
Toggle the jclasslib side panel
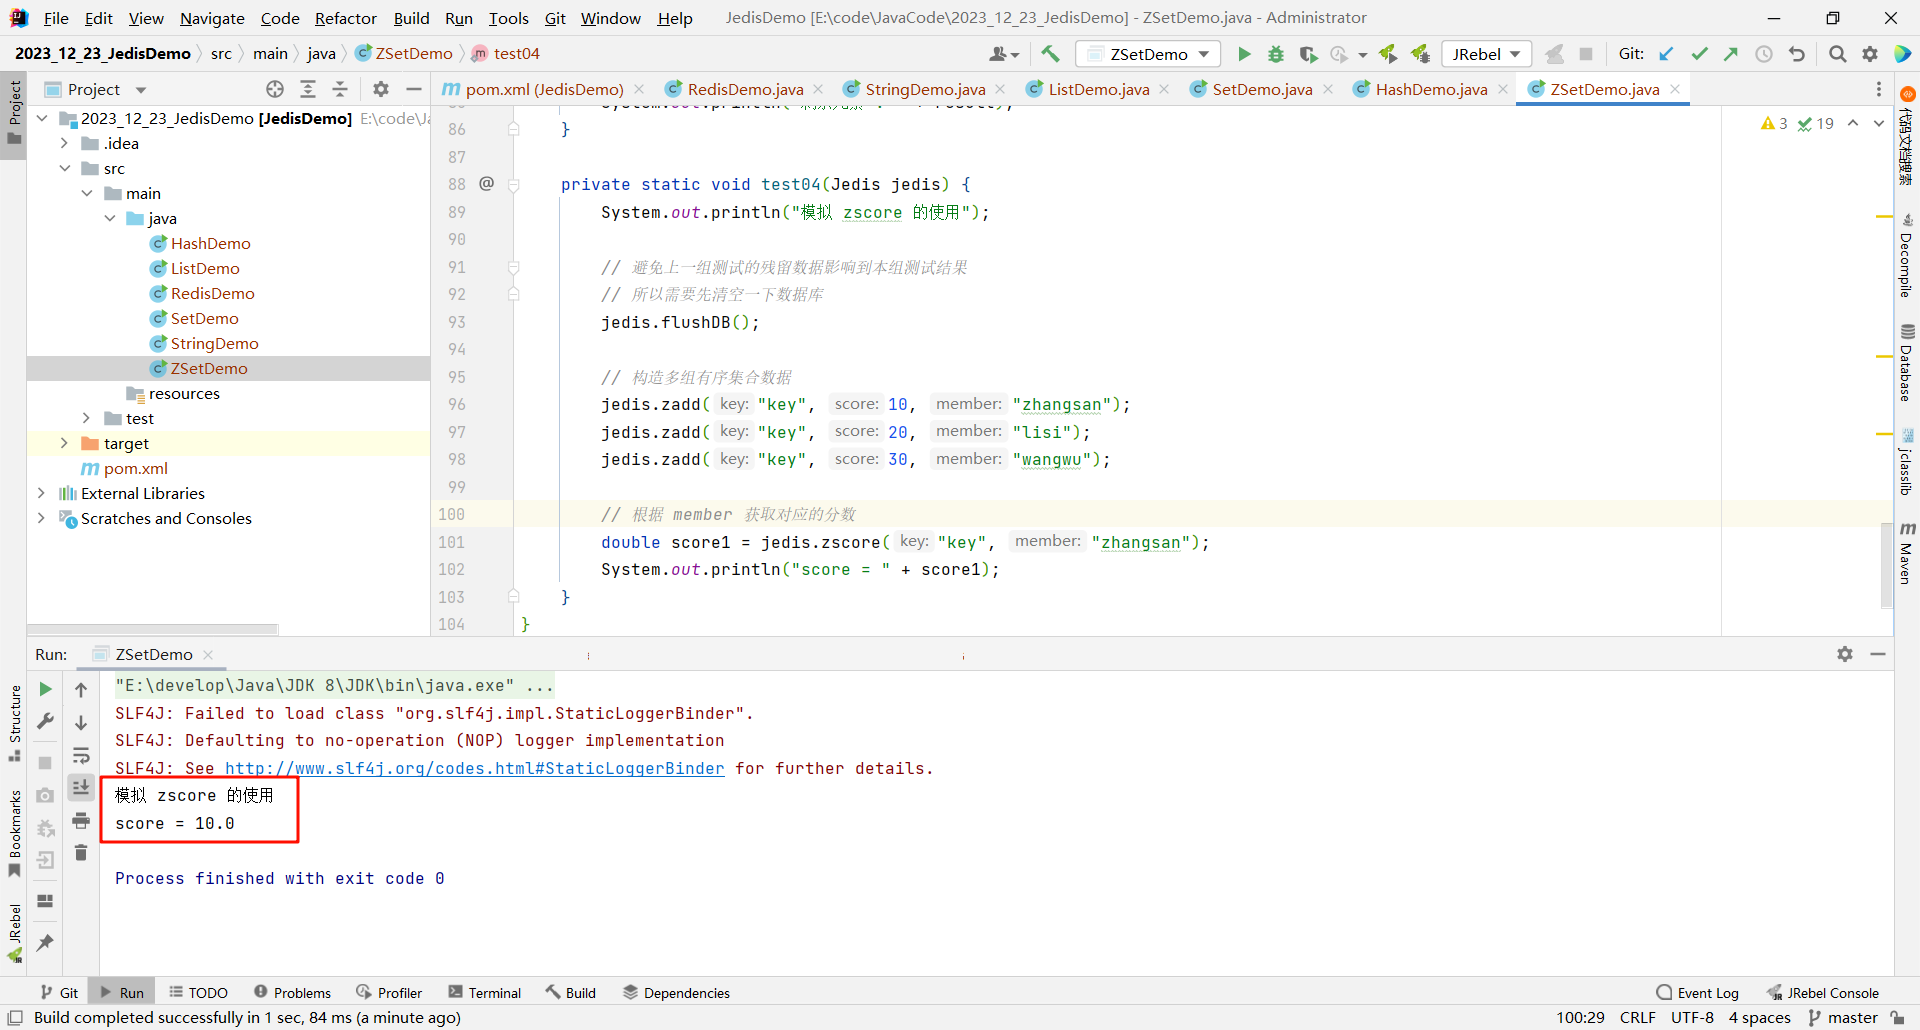[1907, 463]
